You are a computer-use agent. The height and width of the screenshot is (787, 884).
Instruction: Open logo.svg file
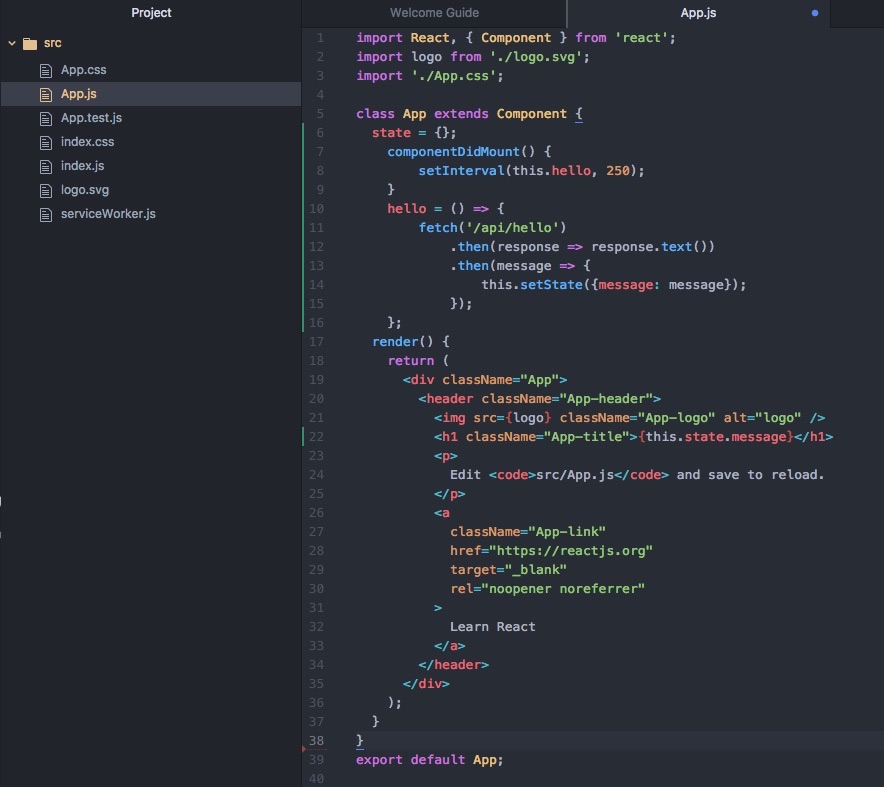85,190
